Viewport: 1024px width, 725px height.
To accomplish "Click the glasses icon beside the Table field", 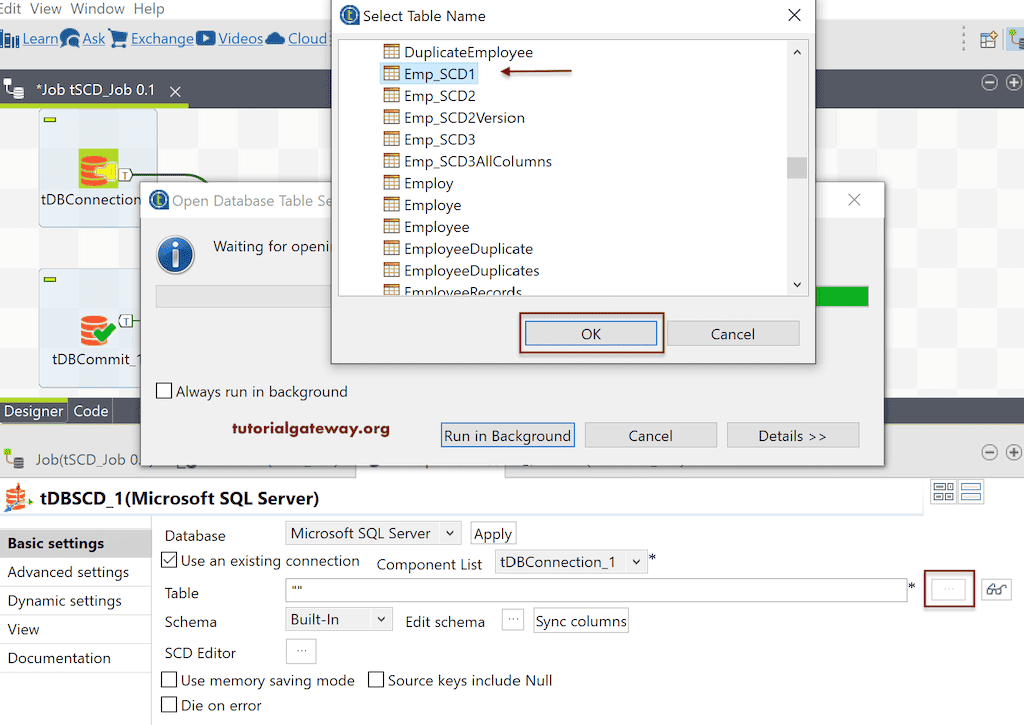I will tap(996, 591).
